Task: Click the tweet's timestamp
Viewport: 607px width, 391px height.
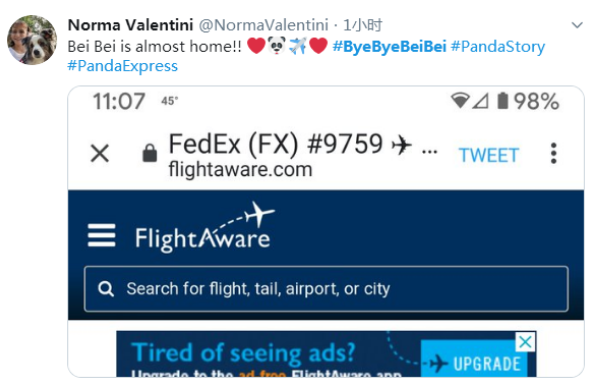Action: tap(363, 25)
